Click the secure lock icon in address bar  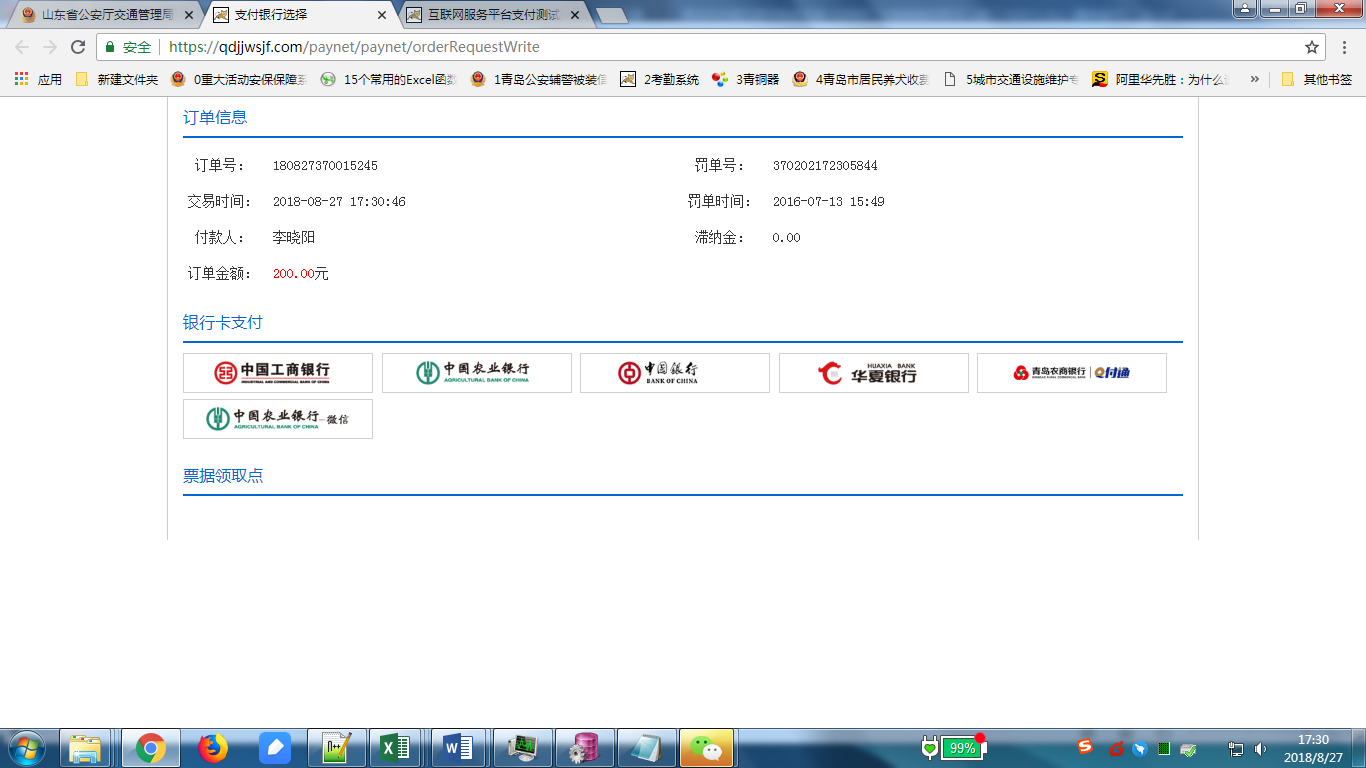tap(106, 46)
